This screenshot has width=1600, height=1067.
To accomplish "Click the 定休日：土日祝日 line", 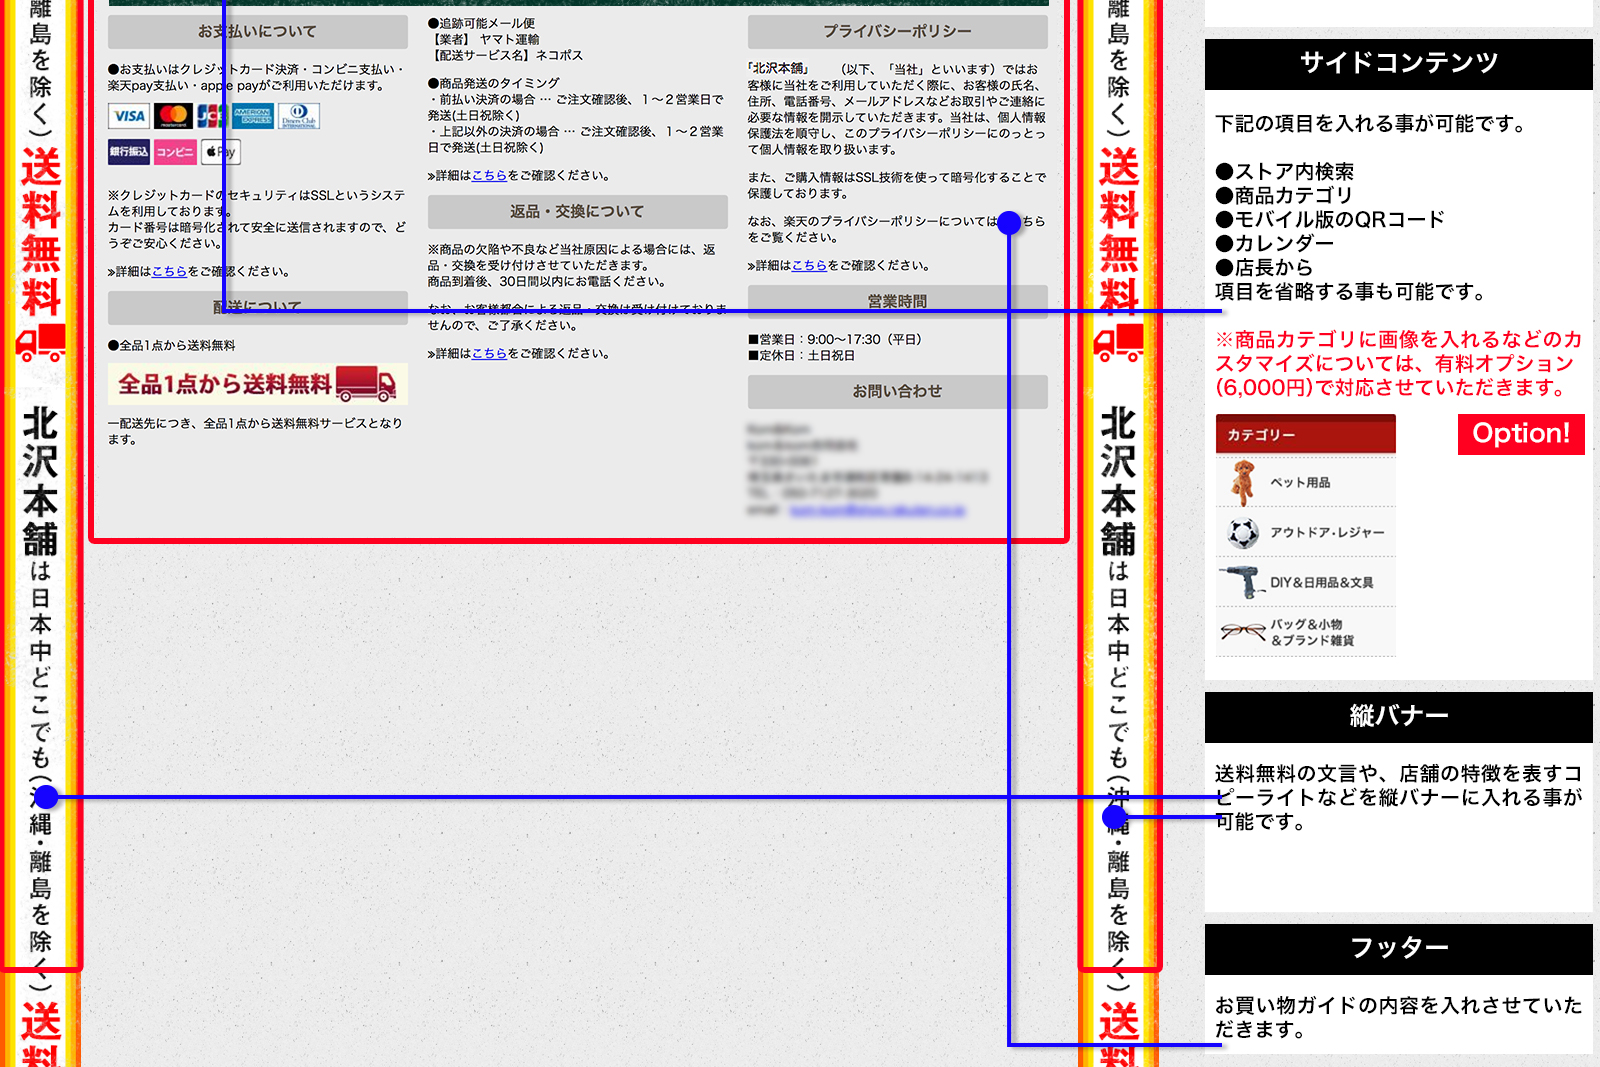I will [x=802, y=356].
